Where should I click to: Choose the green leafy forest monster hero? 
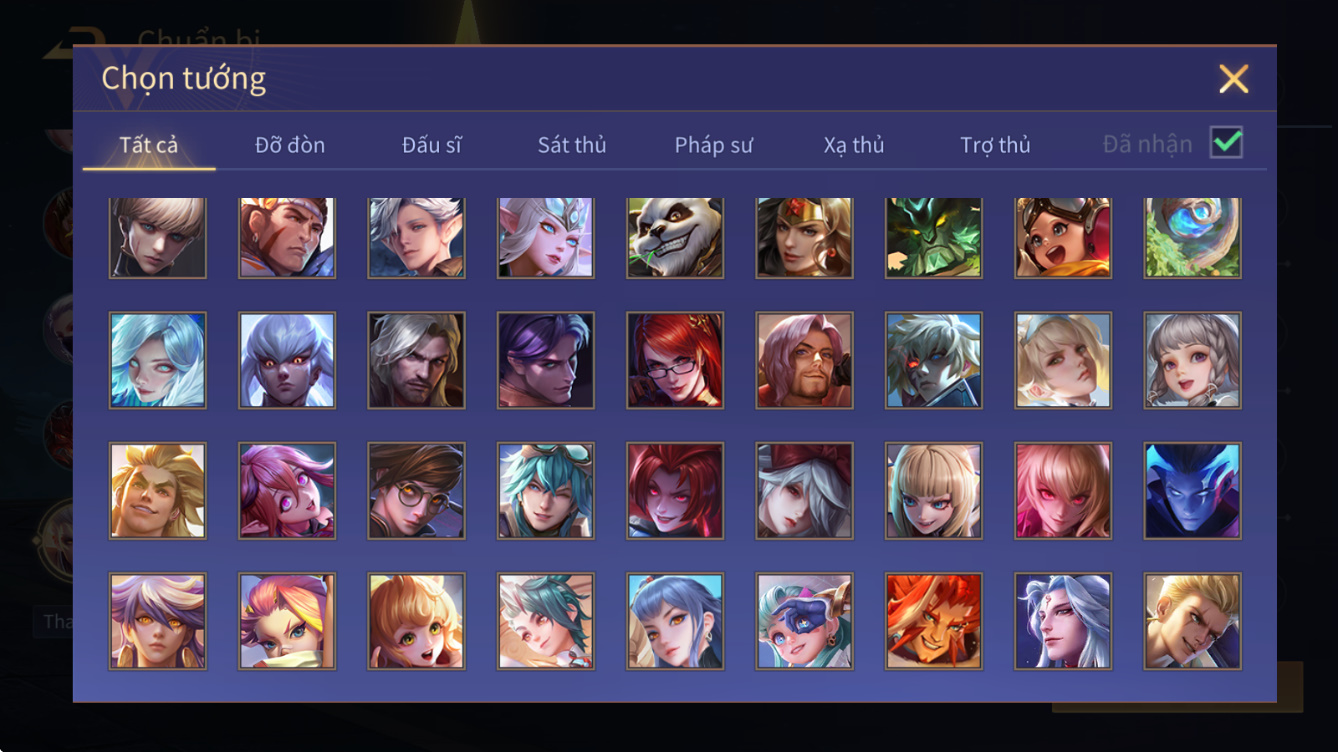(x=934, y=238)
